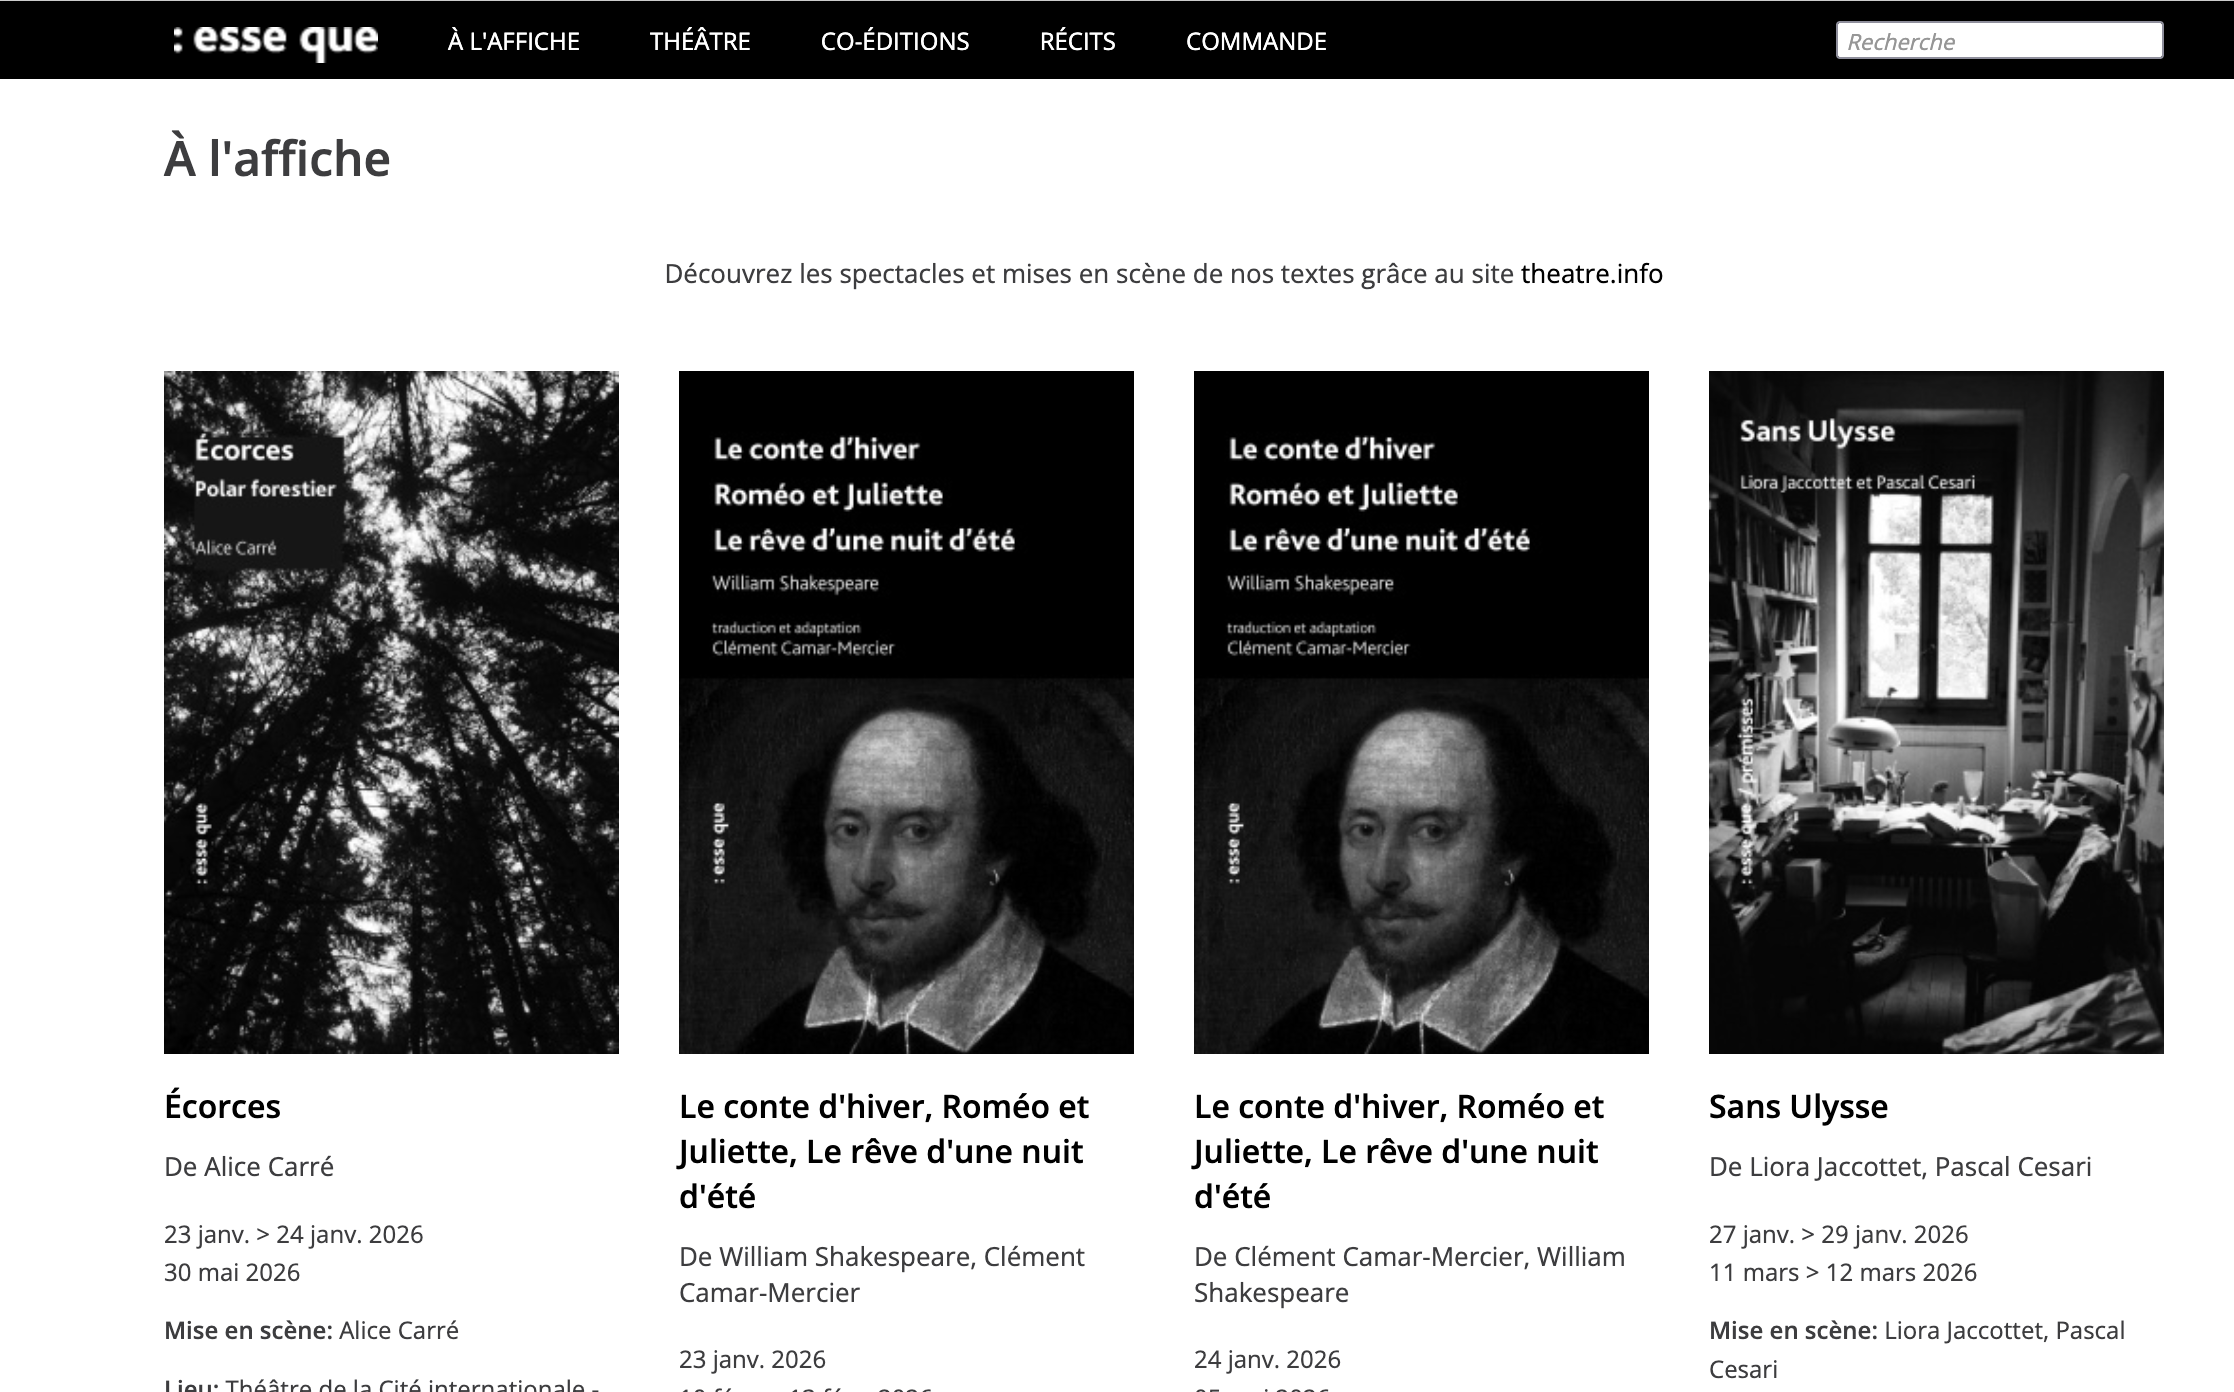
Task: Click the esse que site logo
Action: [x=275, y=40]
